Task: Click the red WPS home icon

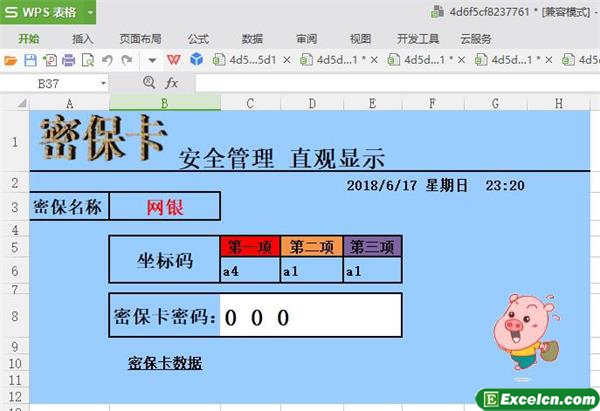Action: (174, 60)
